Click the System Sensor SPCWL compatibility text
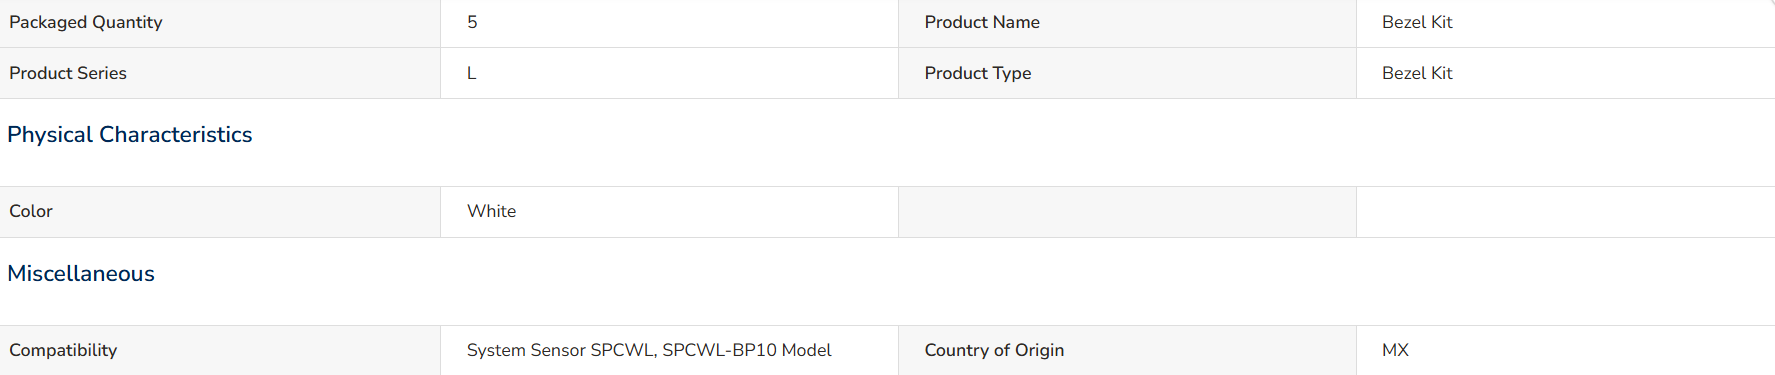Viewport: 1775px width, 375px height. [561, 350]
